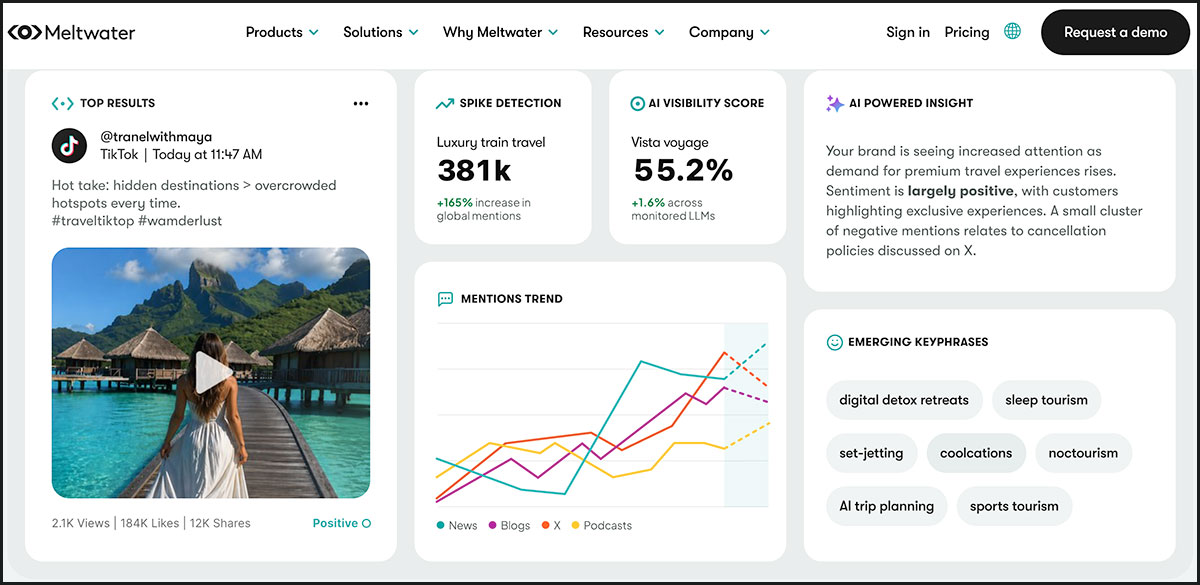Click the @tranelwithmaya username
This screenshot has height=585, width=1200.
(x=156, y=136)
